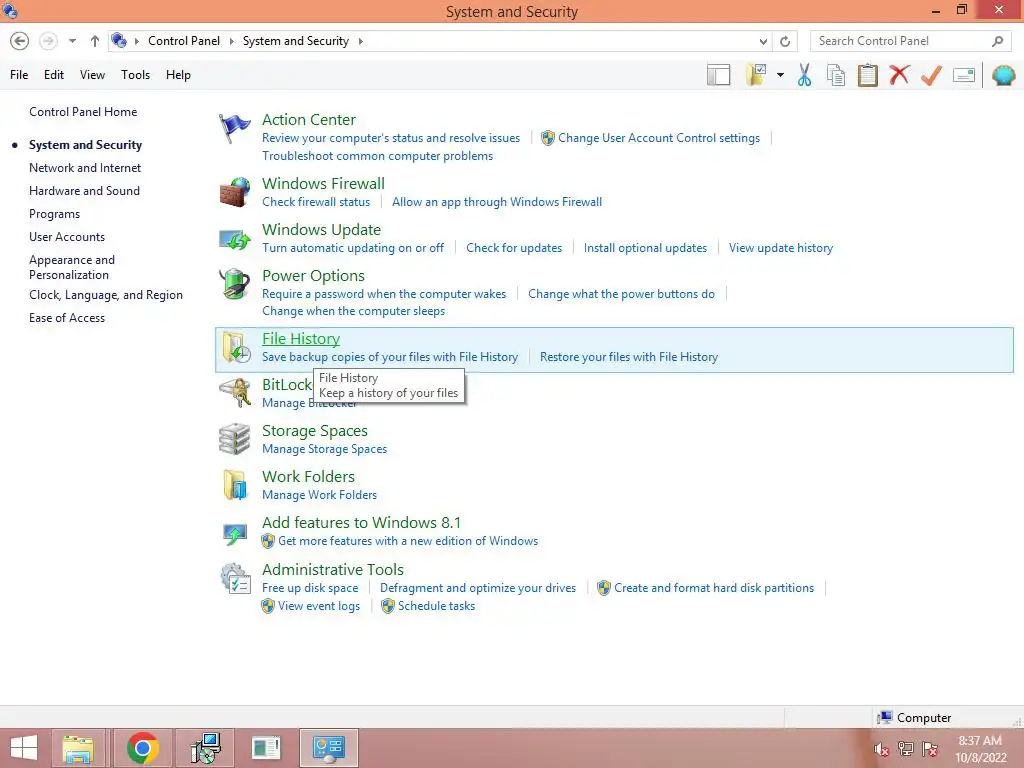The height and width of the screenshot is (768, 1024).
Task: Expand the address bar history dropdown
Action: (x=763, y=41)
